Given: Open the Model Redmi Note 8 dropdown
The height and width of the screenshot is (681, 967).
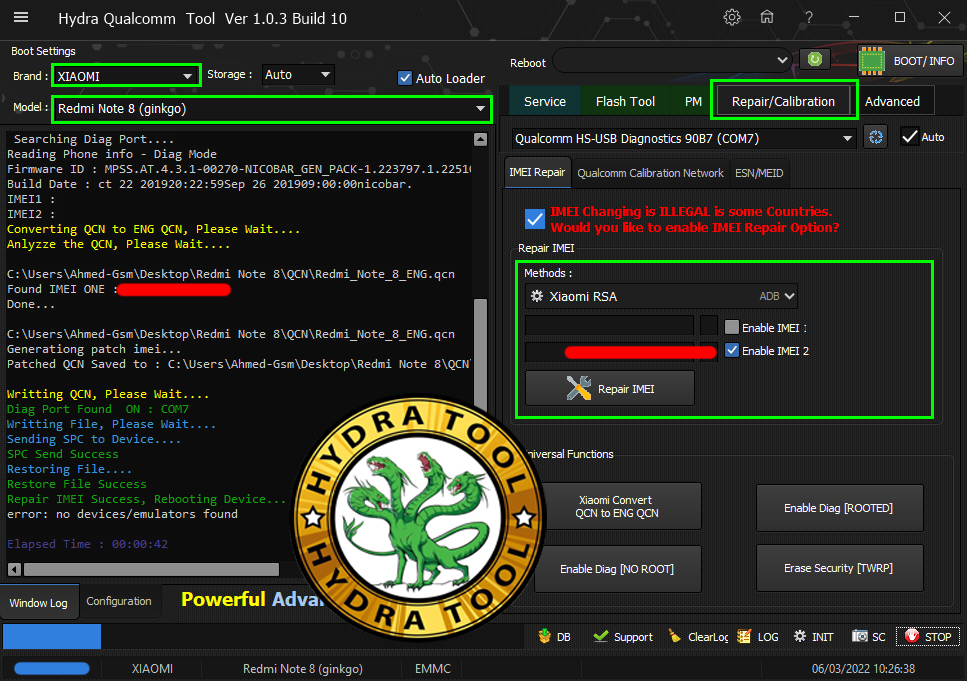Looking at the screenshot, I should pyautogui.click(x=480, y=108).
